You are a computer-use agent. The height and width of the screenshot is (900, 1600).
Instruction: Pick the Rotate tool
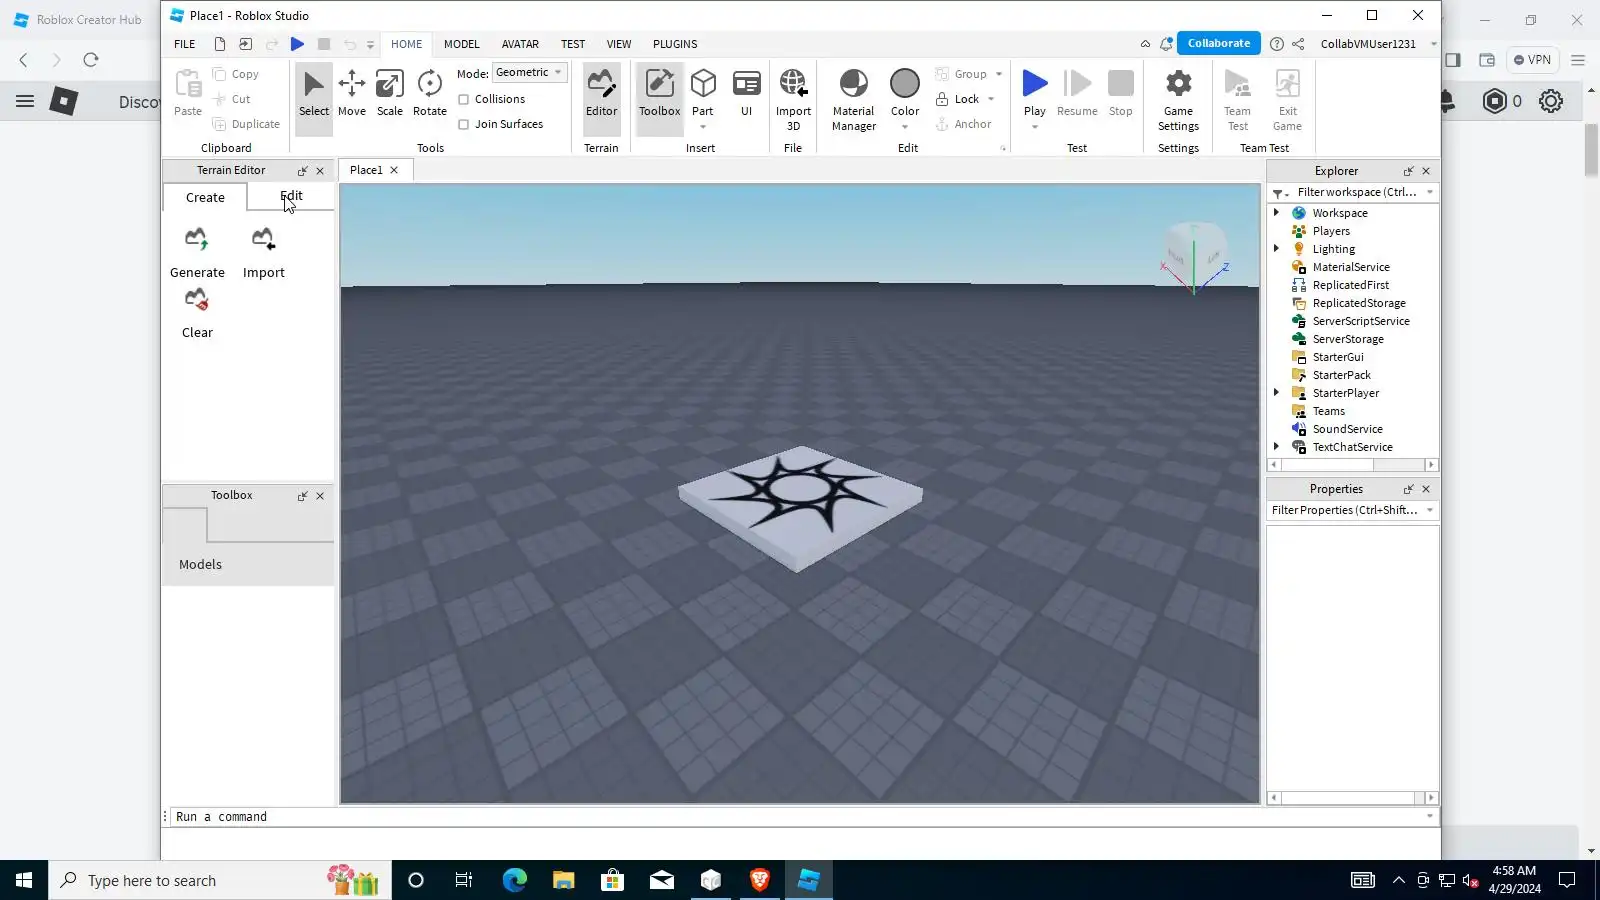tap(430, 93)
